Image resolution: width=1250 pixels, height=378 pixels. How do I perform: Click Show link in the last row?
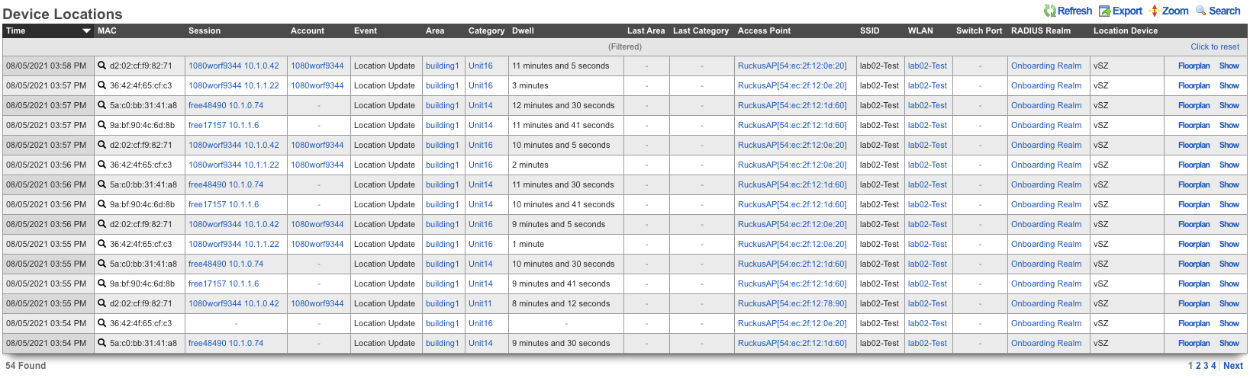click(1229, 343)
